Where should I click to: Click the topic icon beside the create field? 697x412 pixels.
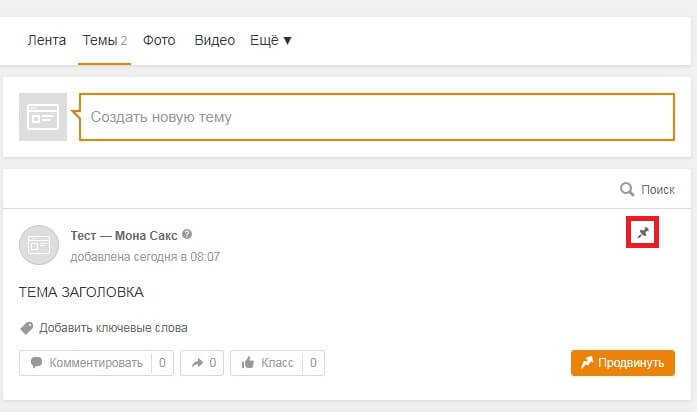coord(43,117)
